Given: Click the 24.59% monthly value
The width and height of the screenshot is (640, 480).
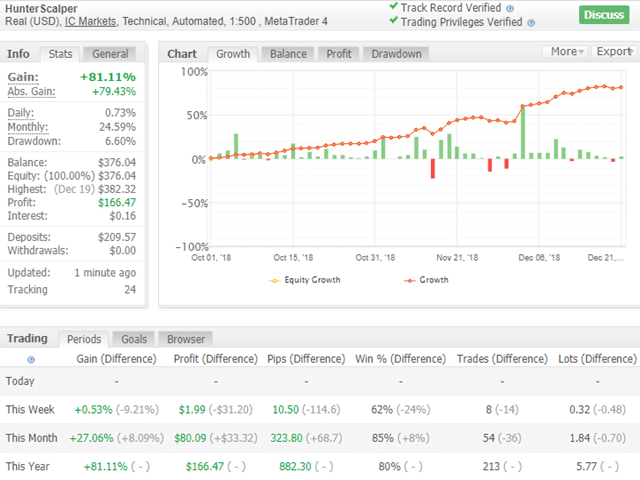Looking at the screenshot, I should pos(118,127).
